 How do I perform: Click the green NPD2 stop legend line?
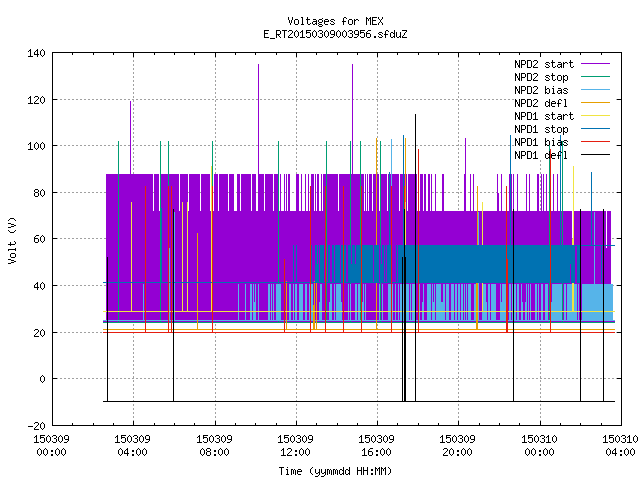click(x=595, y=77)
